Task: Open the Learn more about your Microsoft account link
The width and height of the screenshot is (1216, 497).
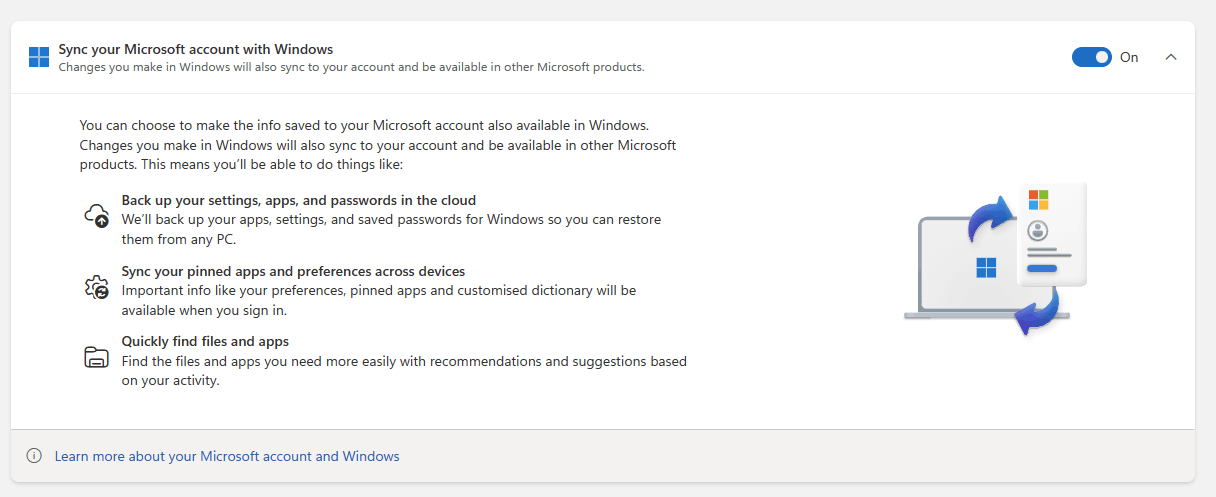Action: [x=227, y=456]
